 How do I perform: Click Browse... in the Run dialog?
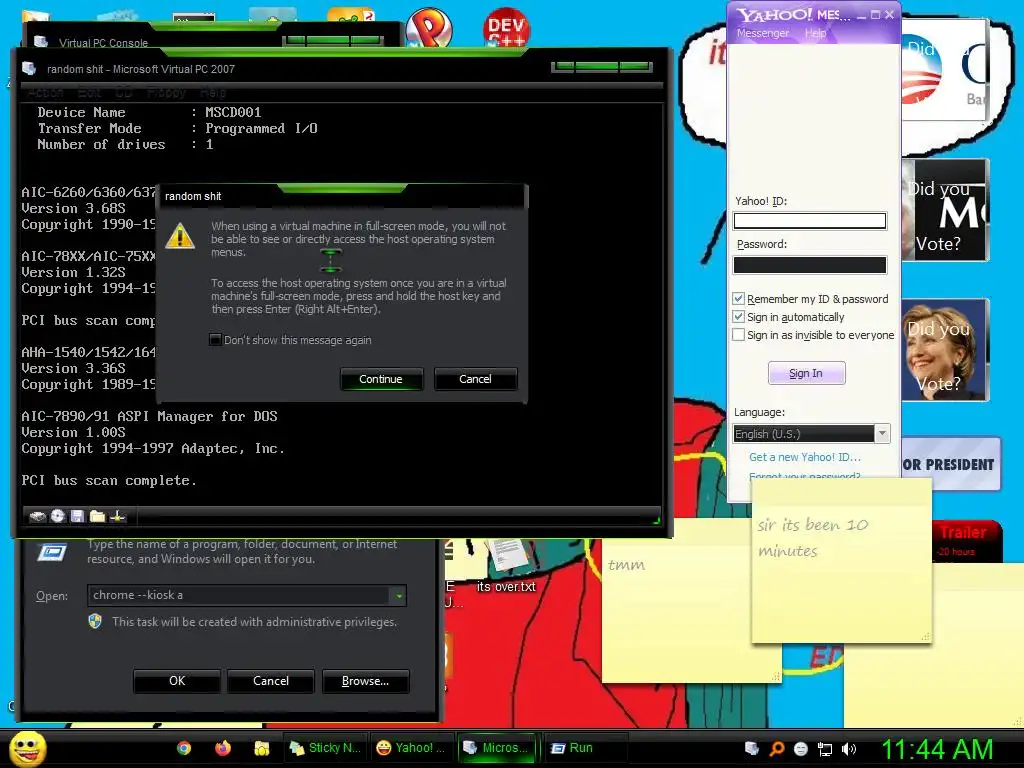(x=366, y=680)
